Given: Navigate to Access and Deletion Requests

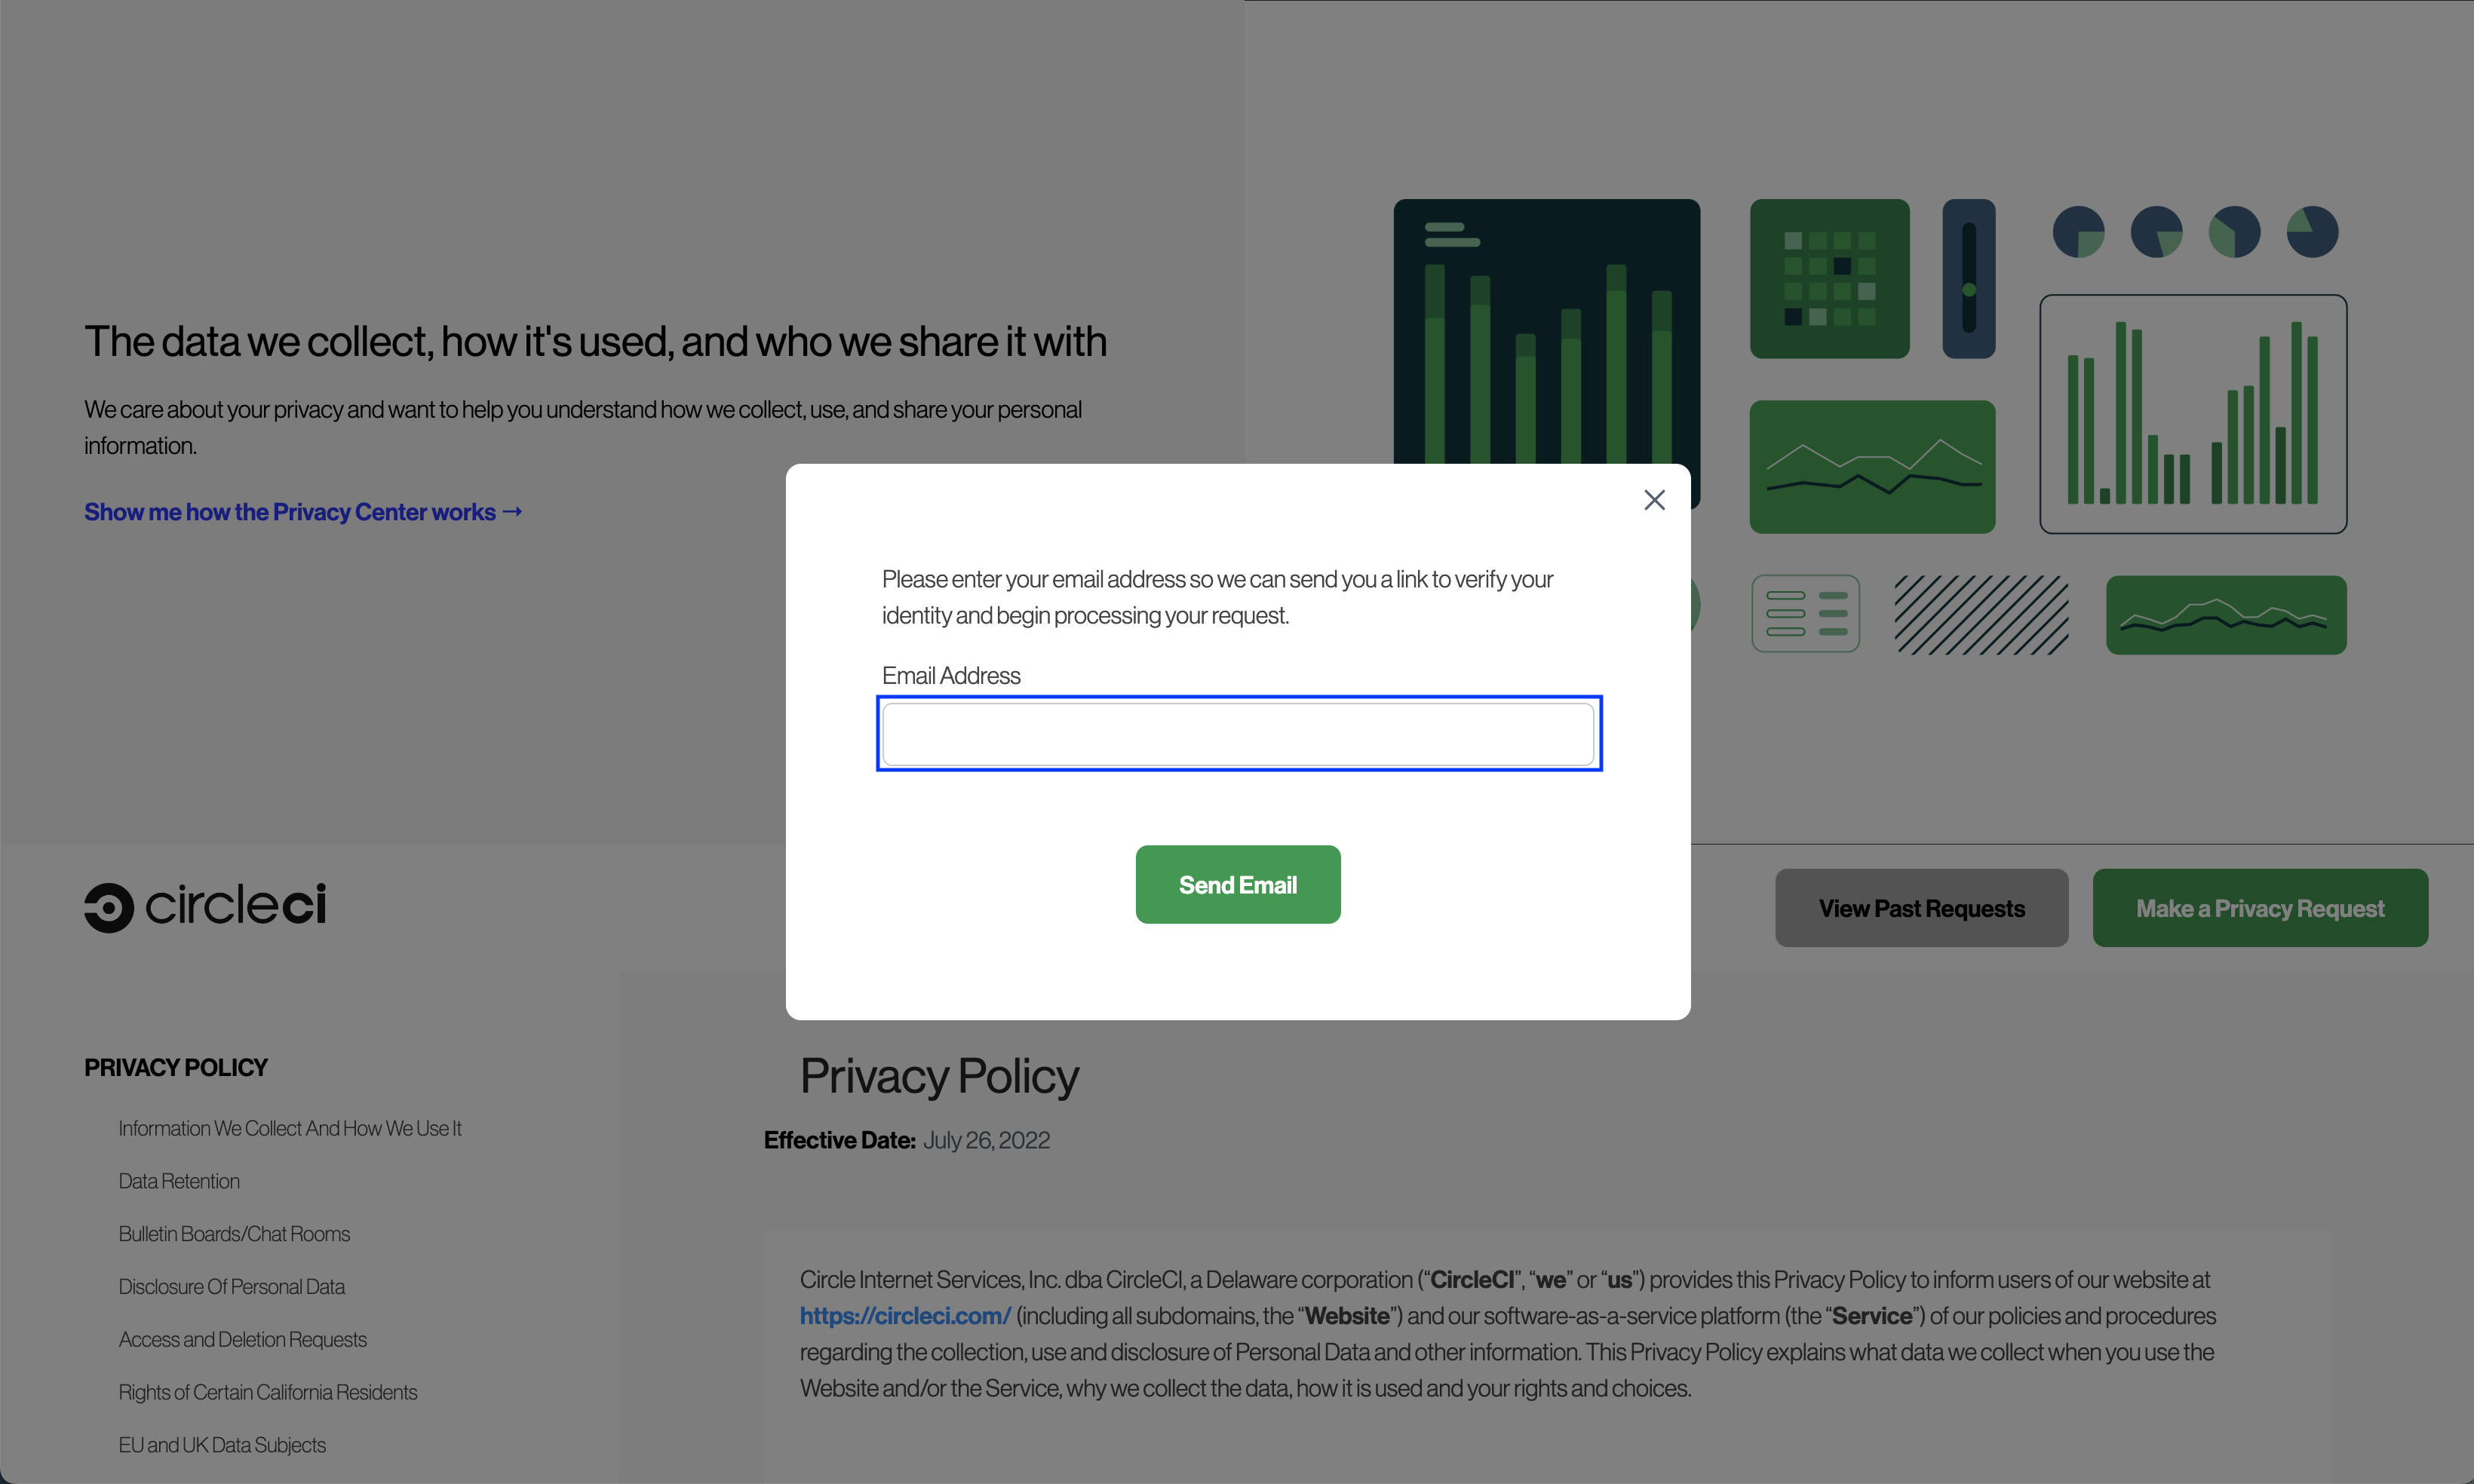Looking at the screenshot, I should [243, 1340].
